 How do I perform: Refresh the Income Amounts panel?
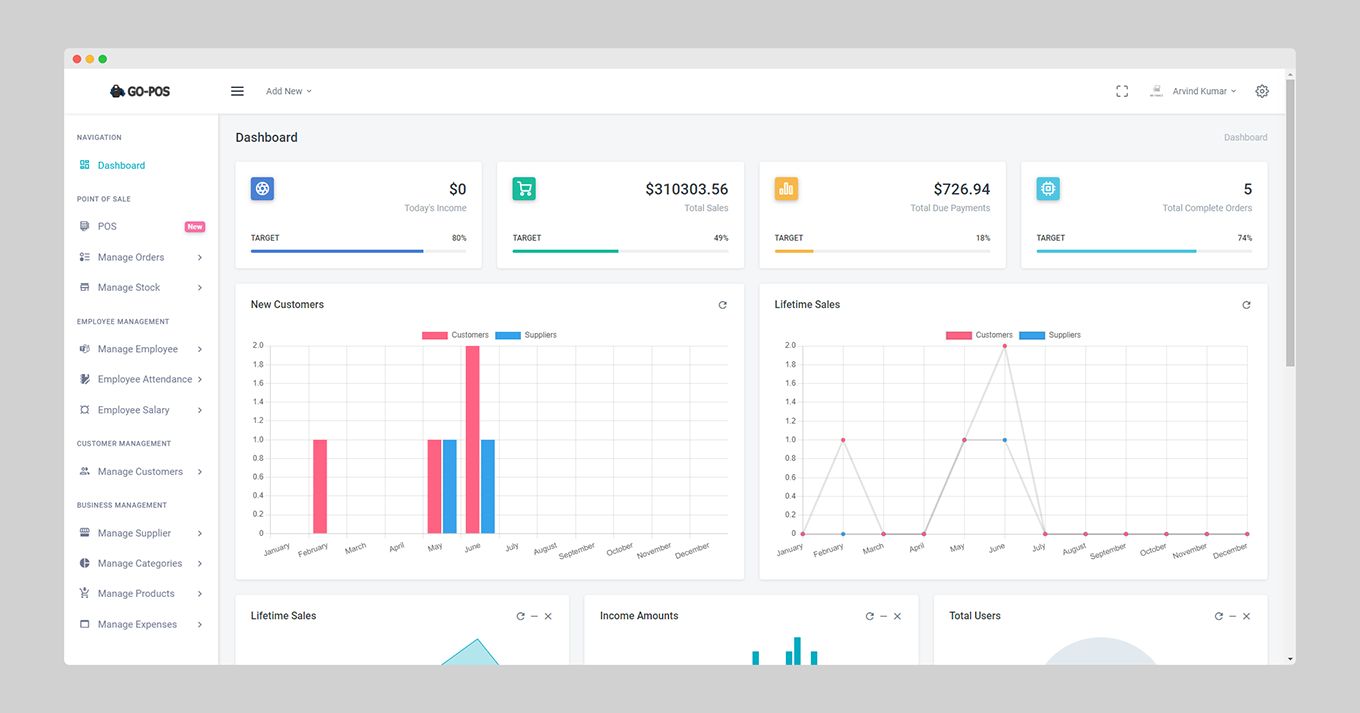click(869, 616)
